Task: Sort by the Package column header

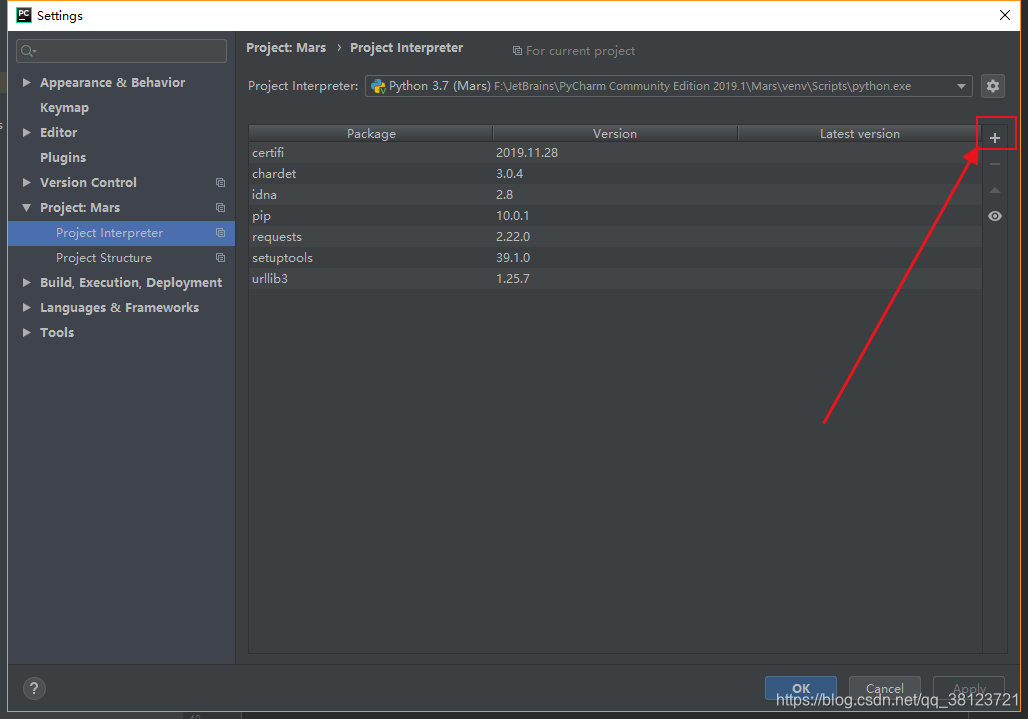Action: point(370,134)
